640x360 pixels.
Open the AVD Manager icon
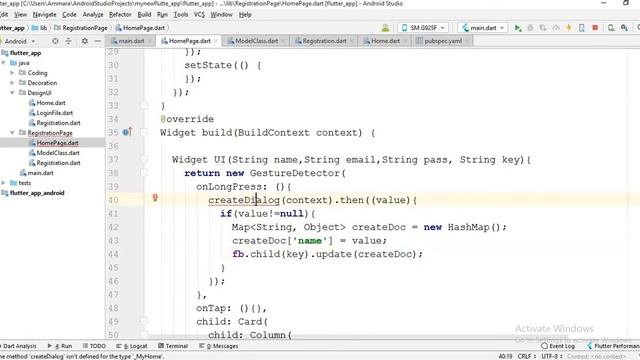pyautogui.click(x=611, y=28)
